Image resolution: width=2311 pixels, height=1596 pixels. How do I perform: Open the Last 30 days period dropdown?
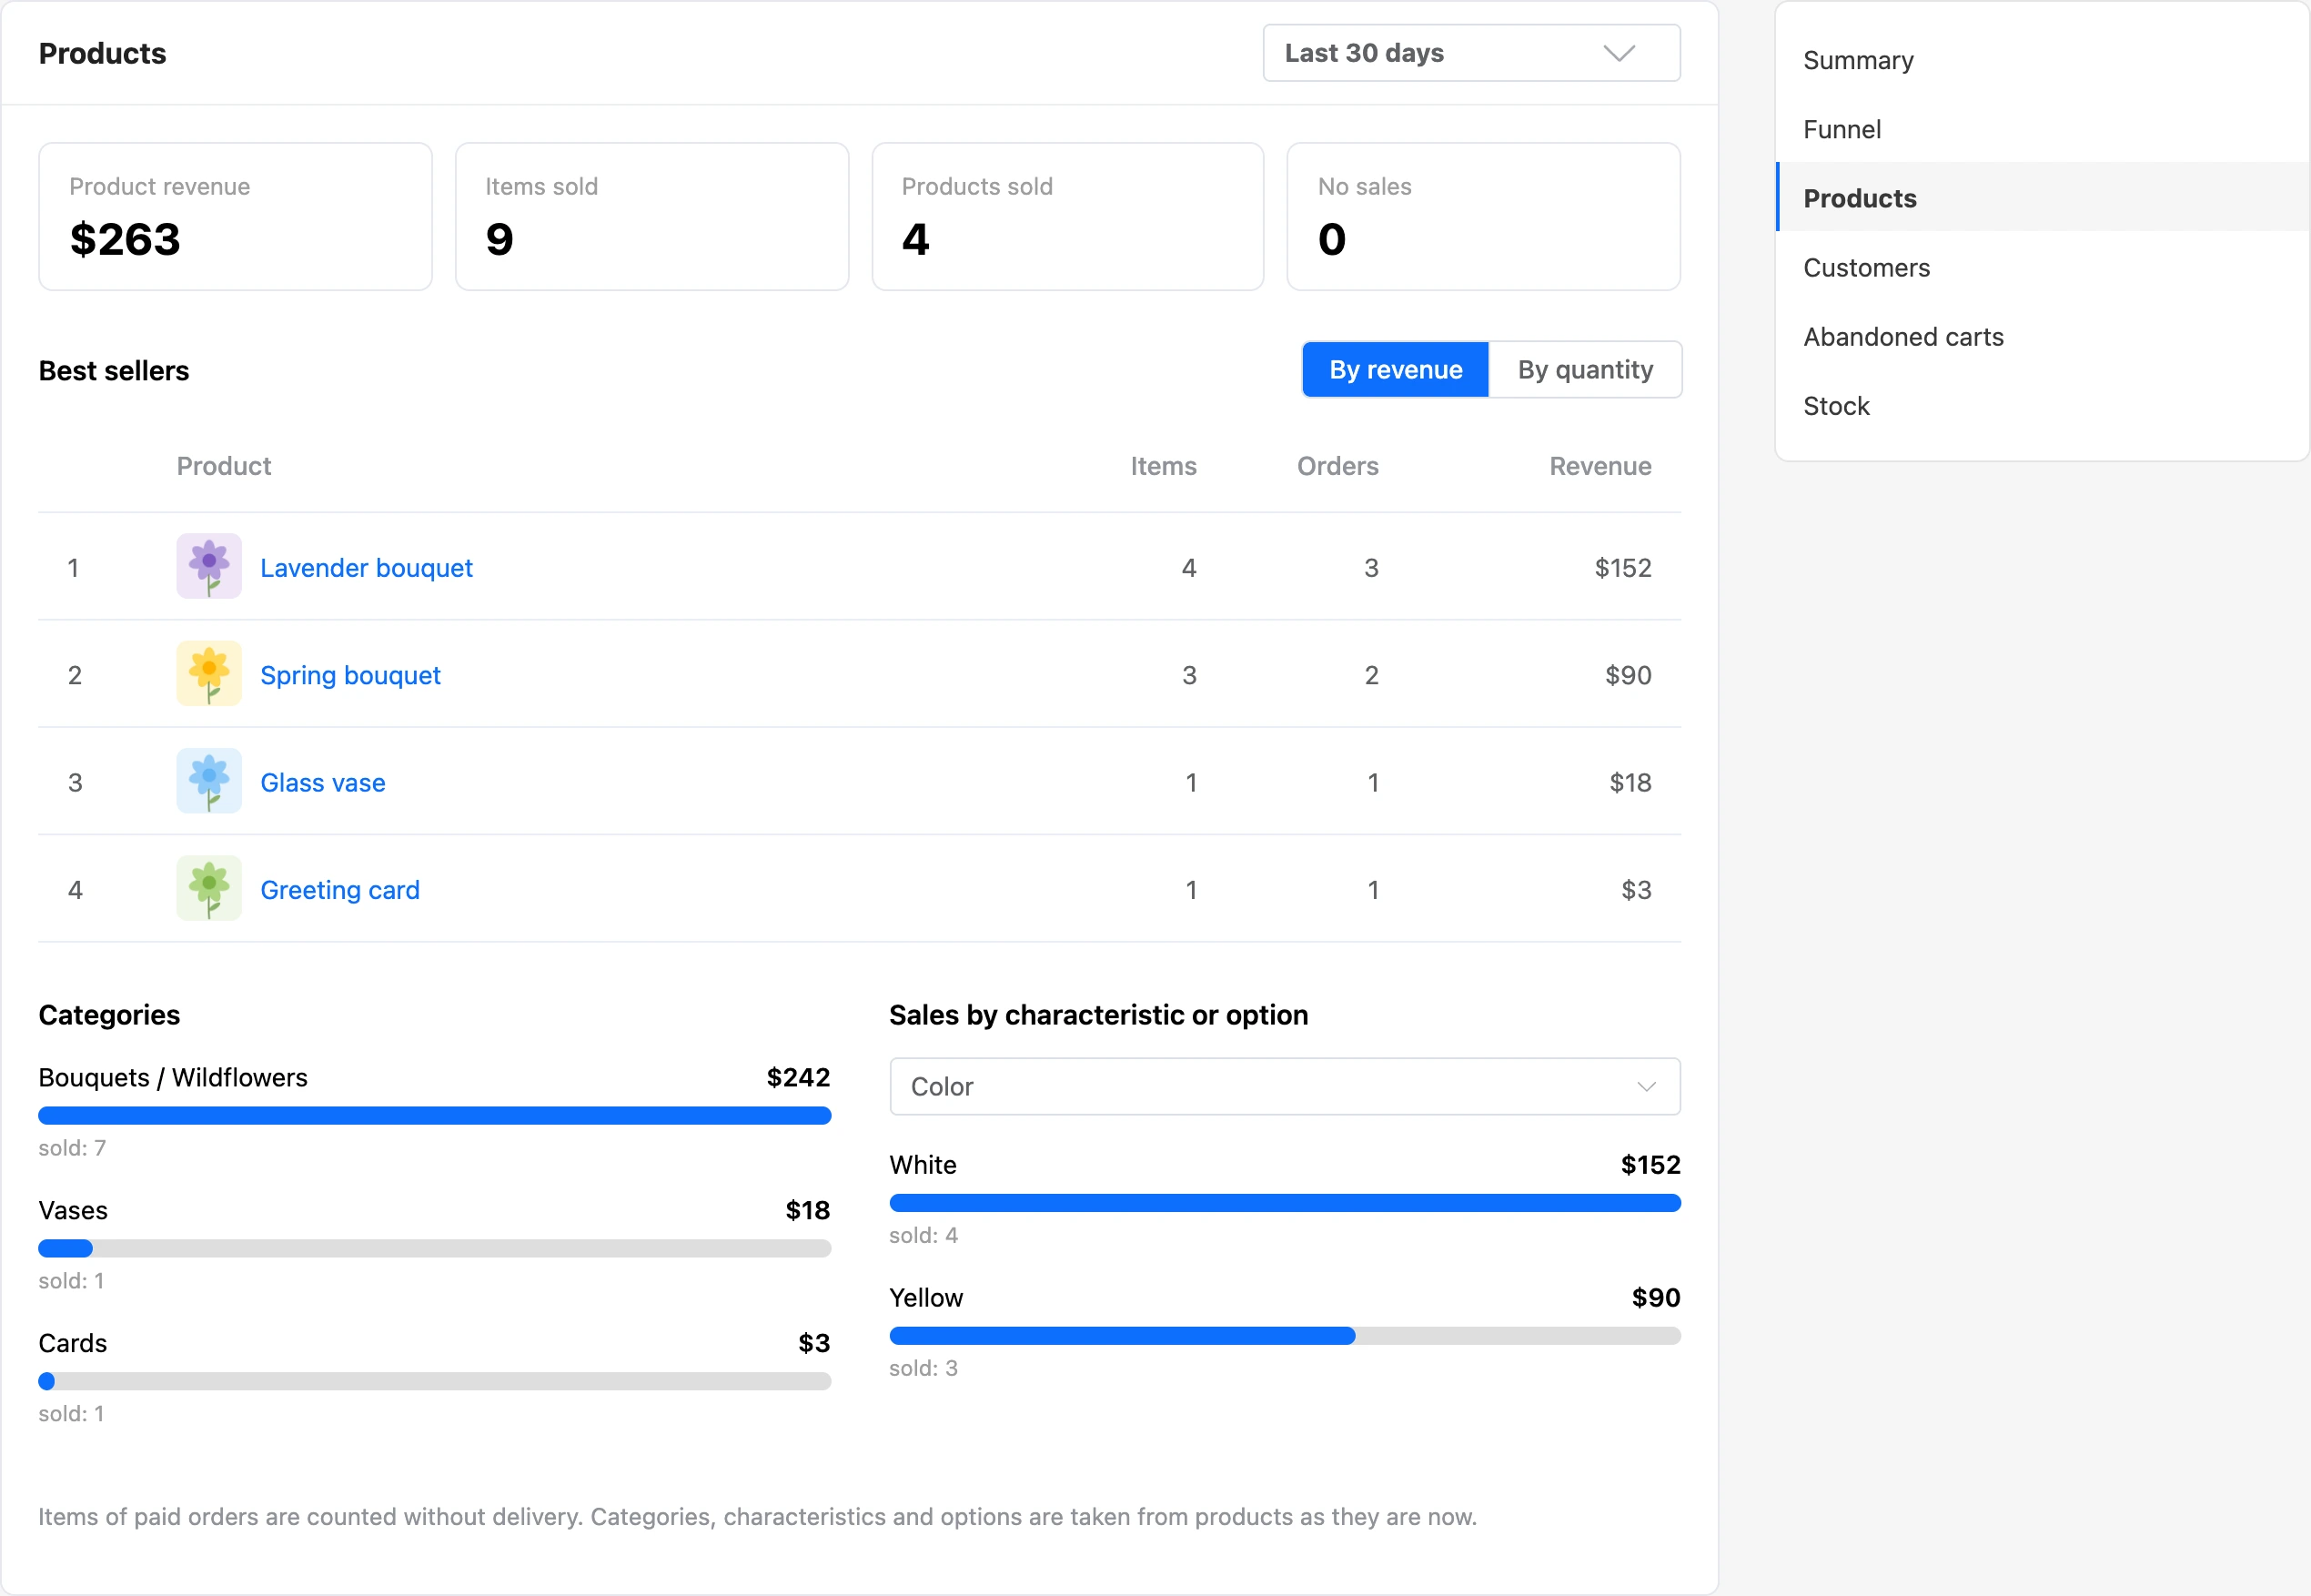point(1471,53)
